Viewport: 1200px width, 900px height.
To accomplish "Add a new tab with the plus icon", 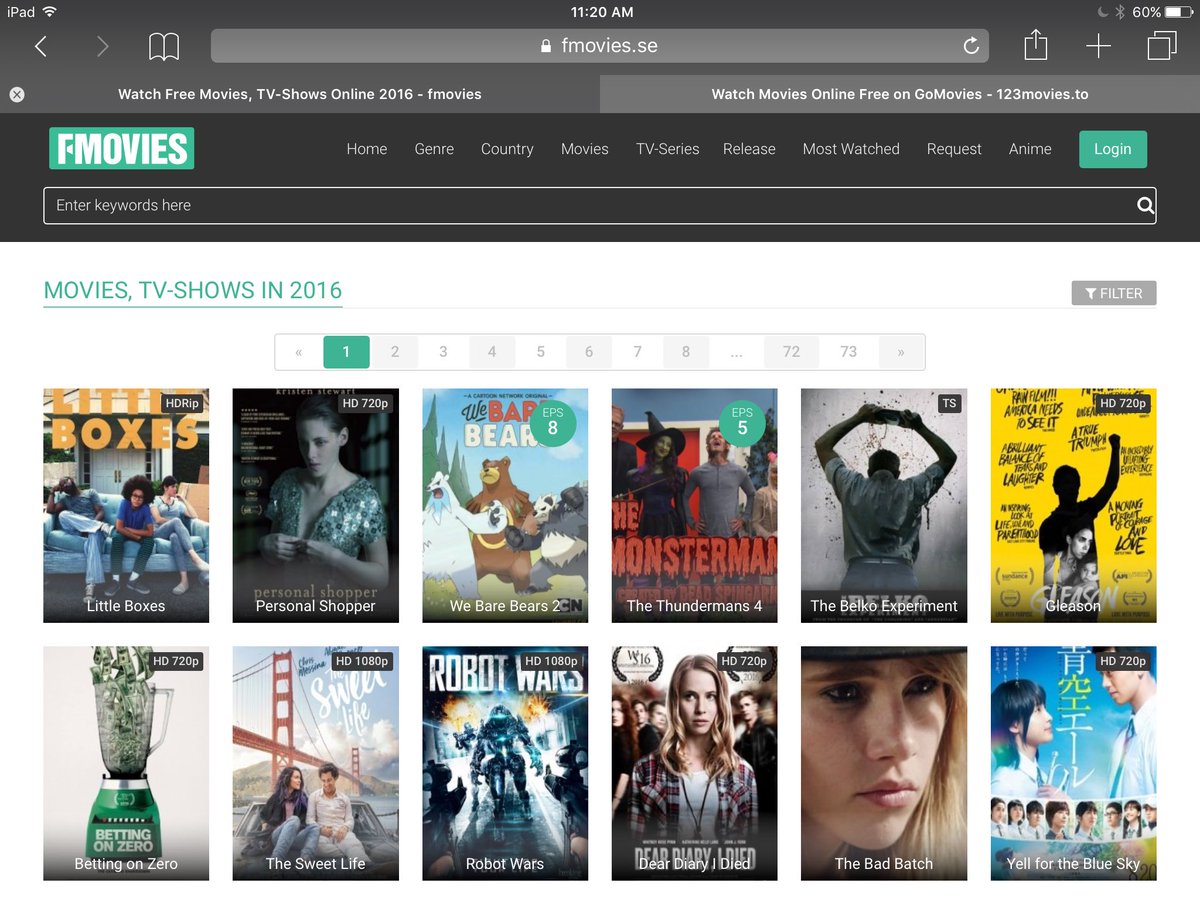I will 1098,46.
